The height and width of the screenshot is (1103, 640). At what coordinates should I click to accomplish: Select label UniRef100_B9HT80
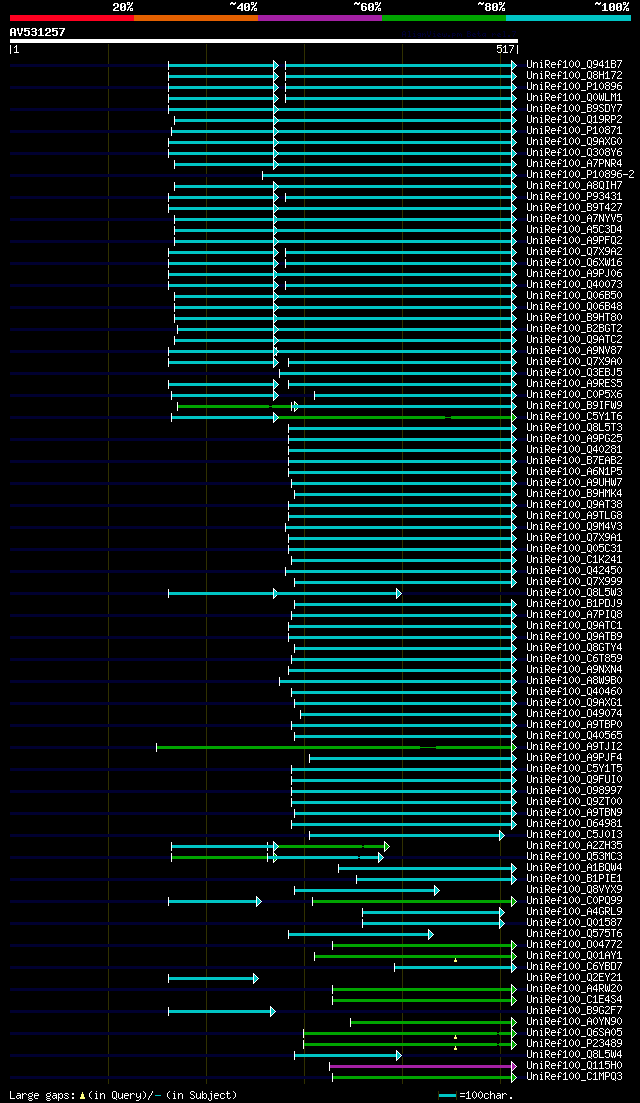click(x=575, y=318)
